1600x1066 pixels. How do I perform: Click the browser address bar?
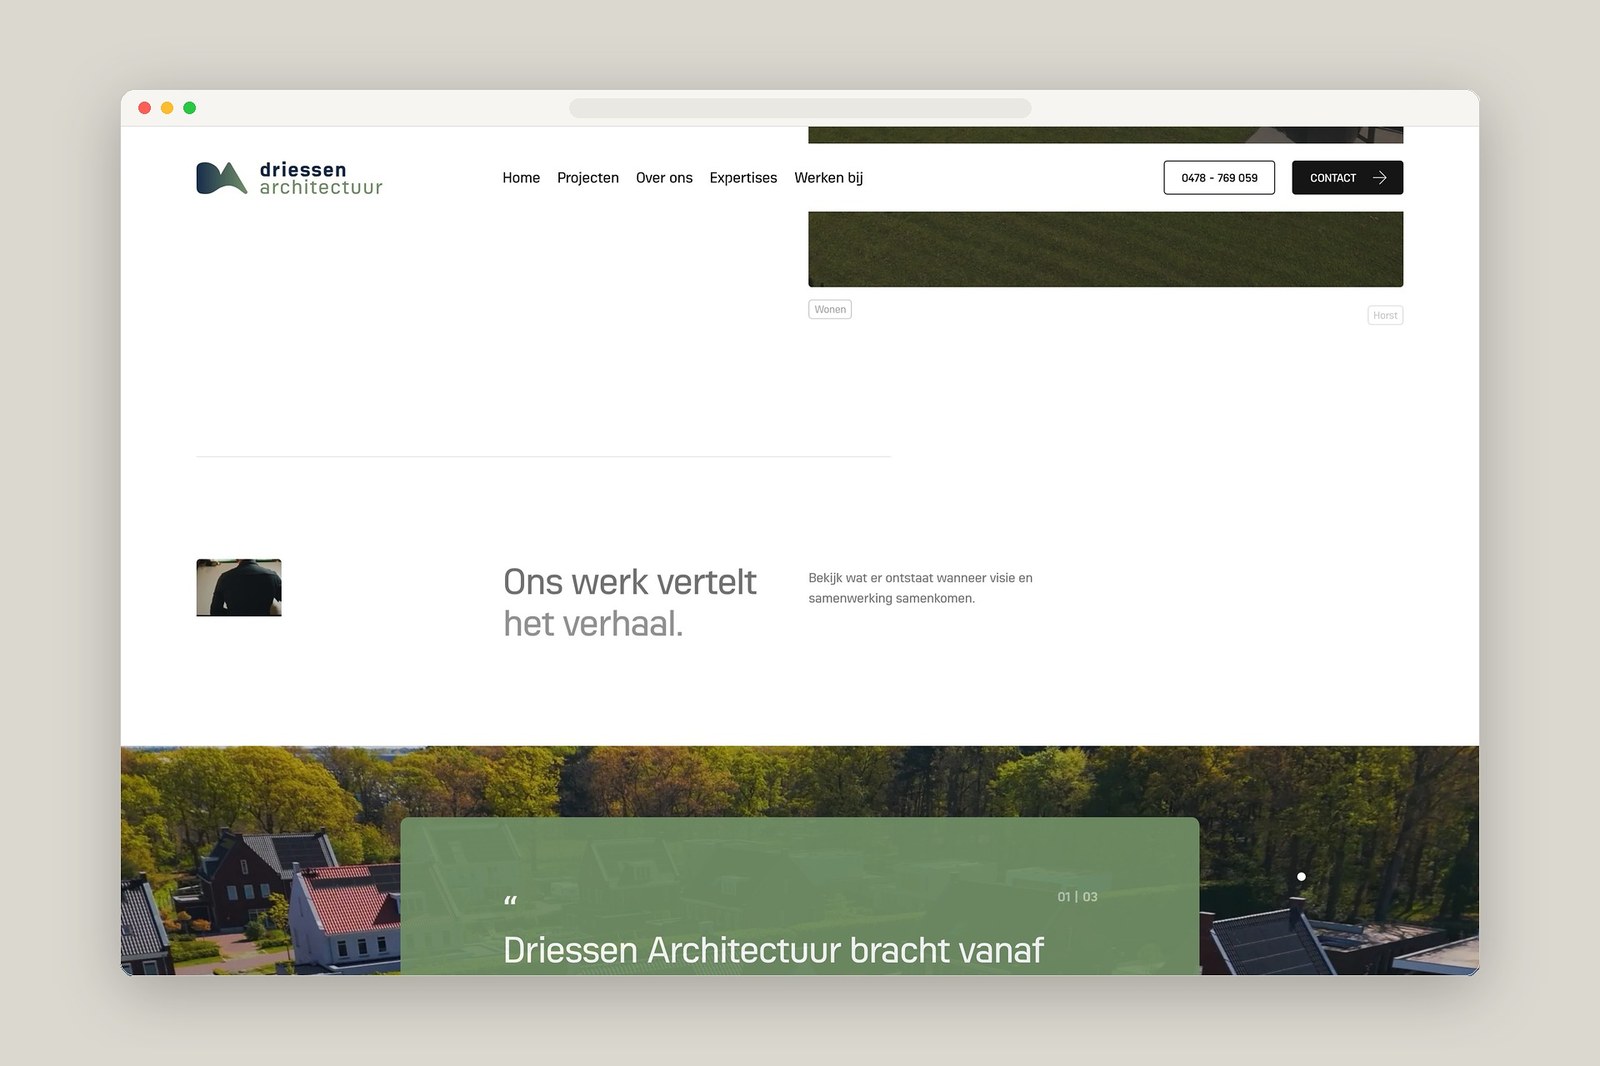pyautogui.click(x=800, y=108)
